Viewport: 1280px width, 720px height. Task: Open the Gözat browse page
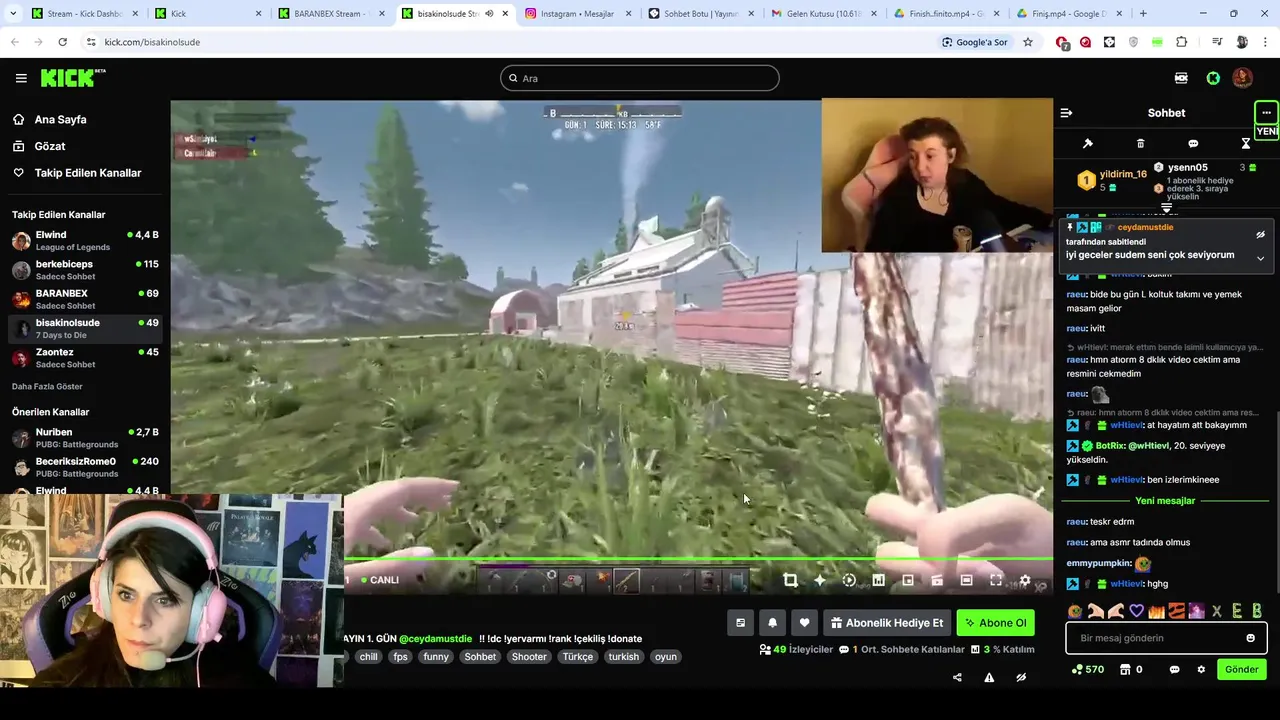pyautogui.click(x=50, y=146)
